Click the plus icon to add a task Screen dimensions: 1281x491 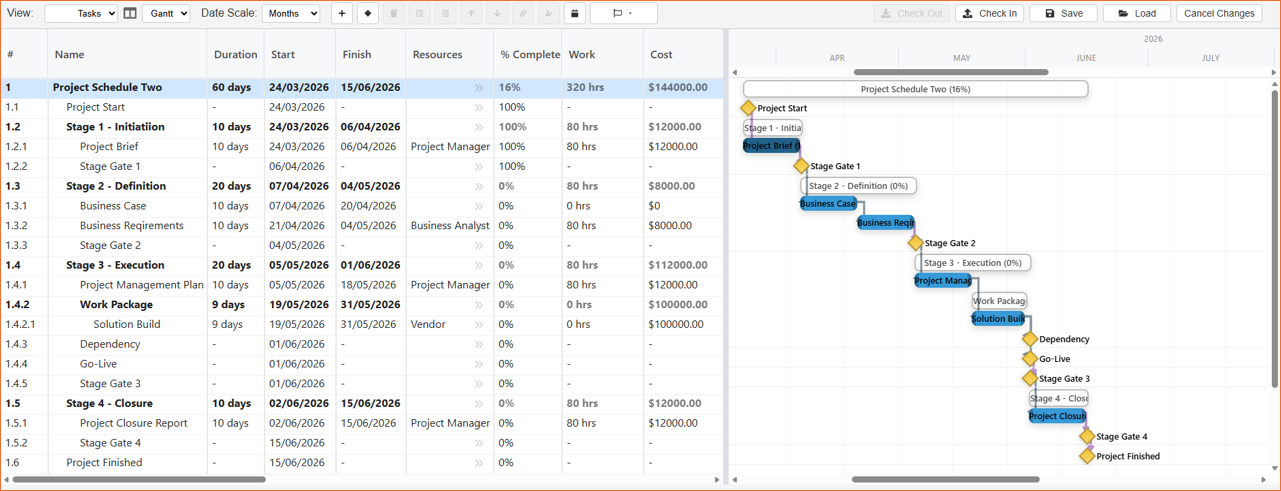(342, 14)
